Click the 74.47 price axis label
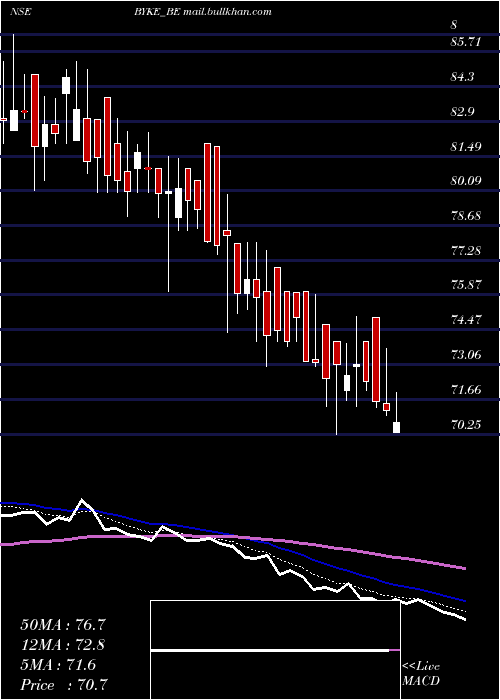Screen dimensions: 500x700 click(x=466, y=320)
